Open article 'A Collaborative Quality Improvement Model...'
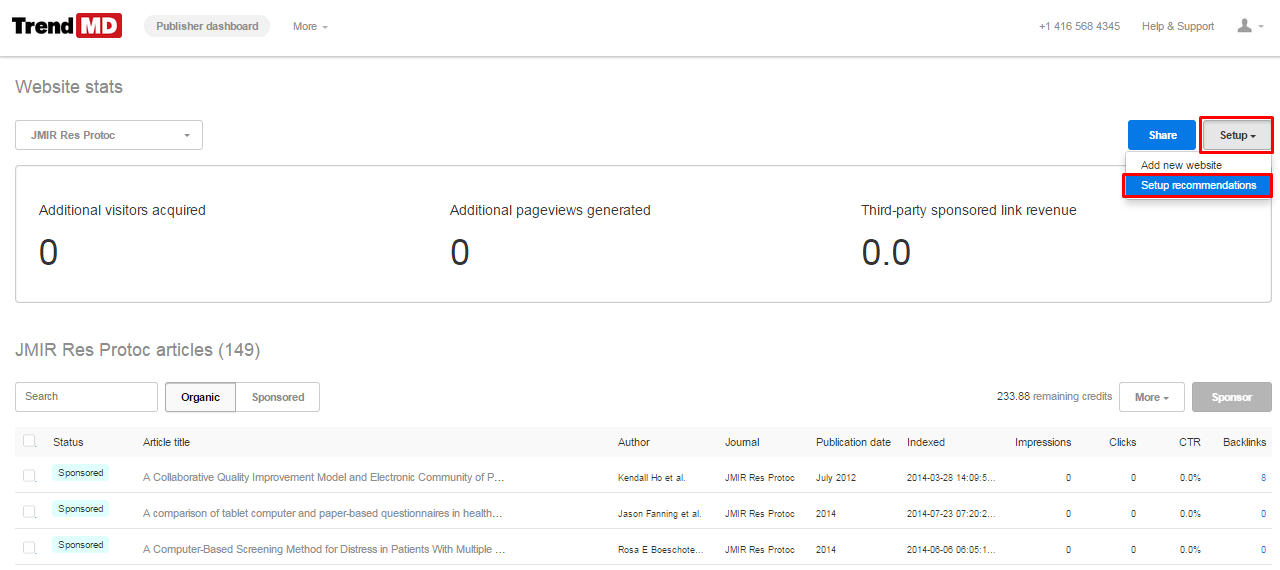This screenshot has height=570, width=1280. pos(324,478)
